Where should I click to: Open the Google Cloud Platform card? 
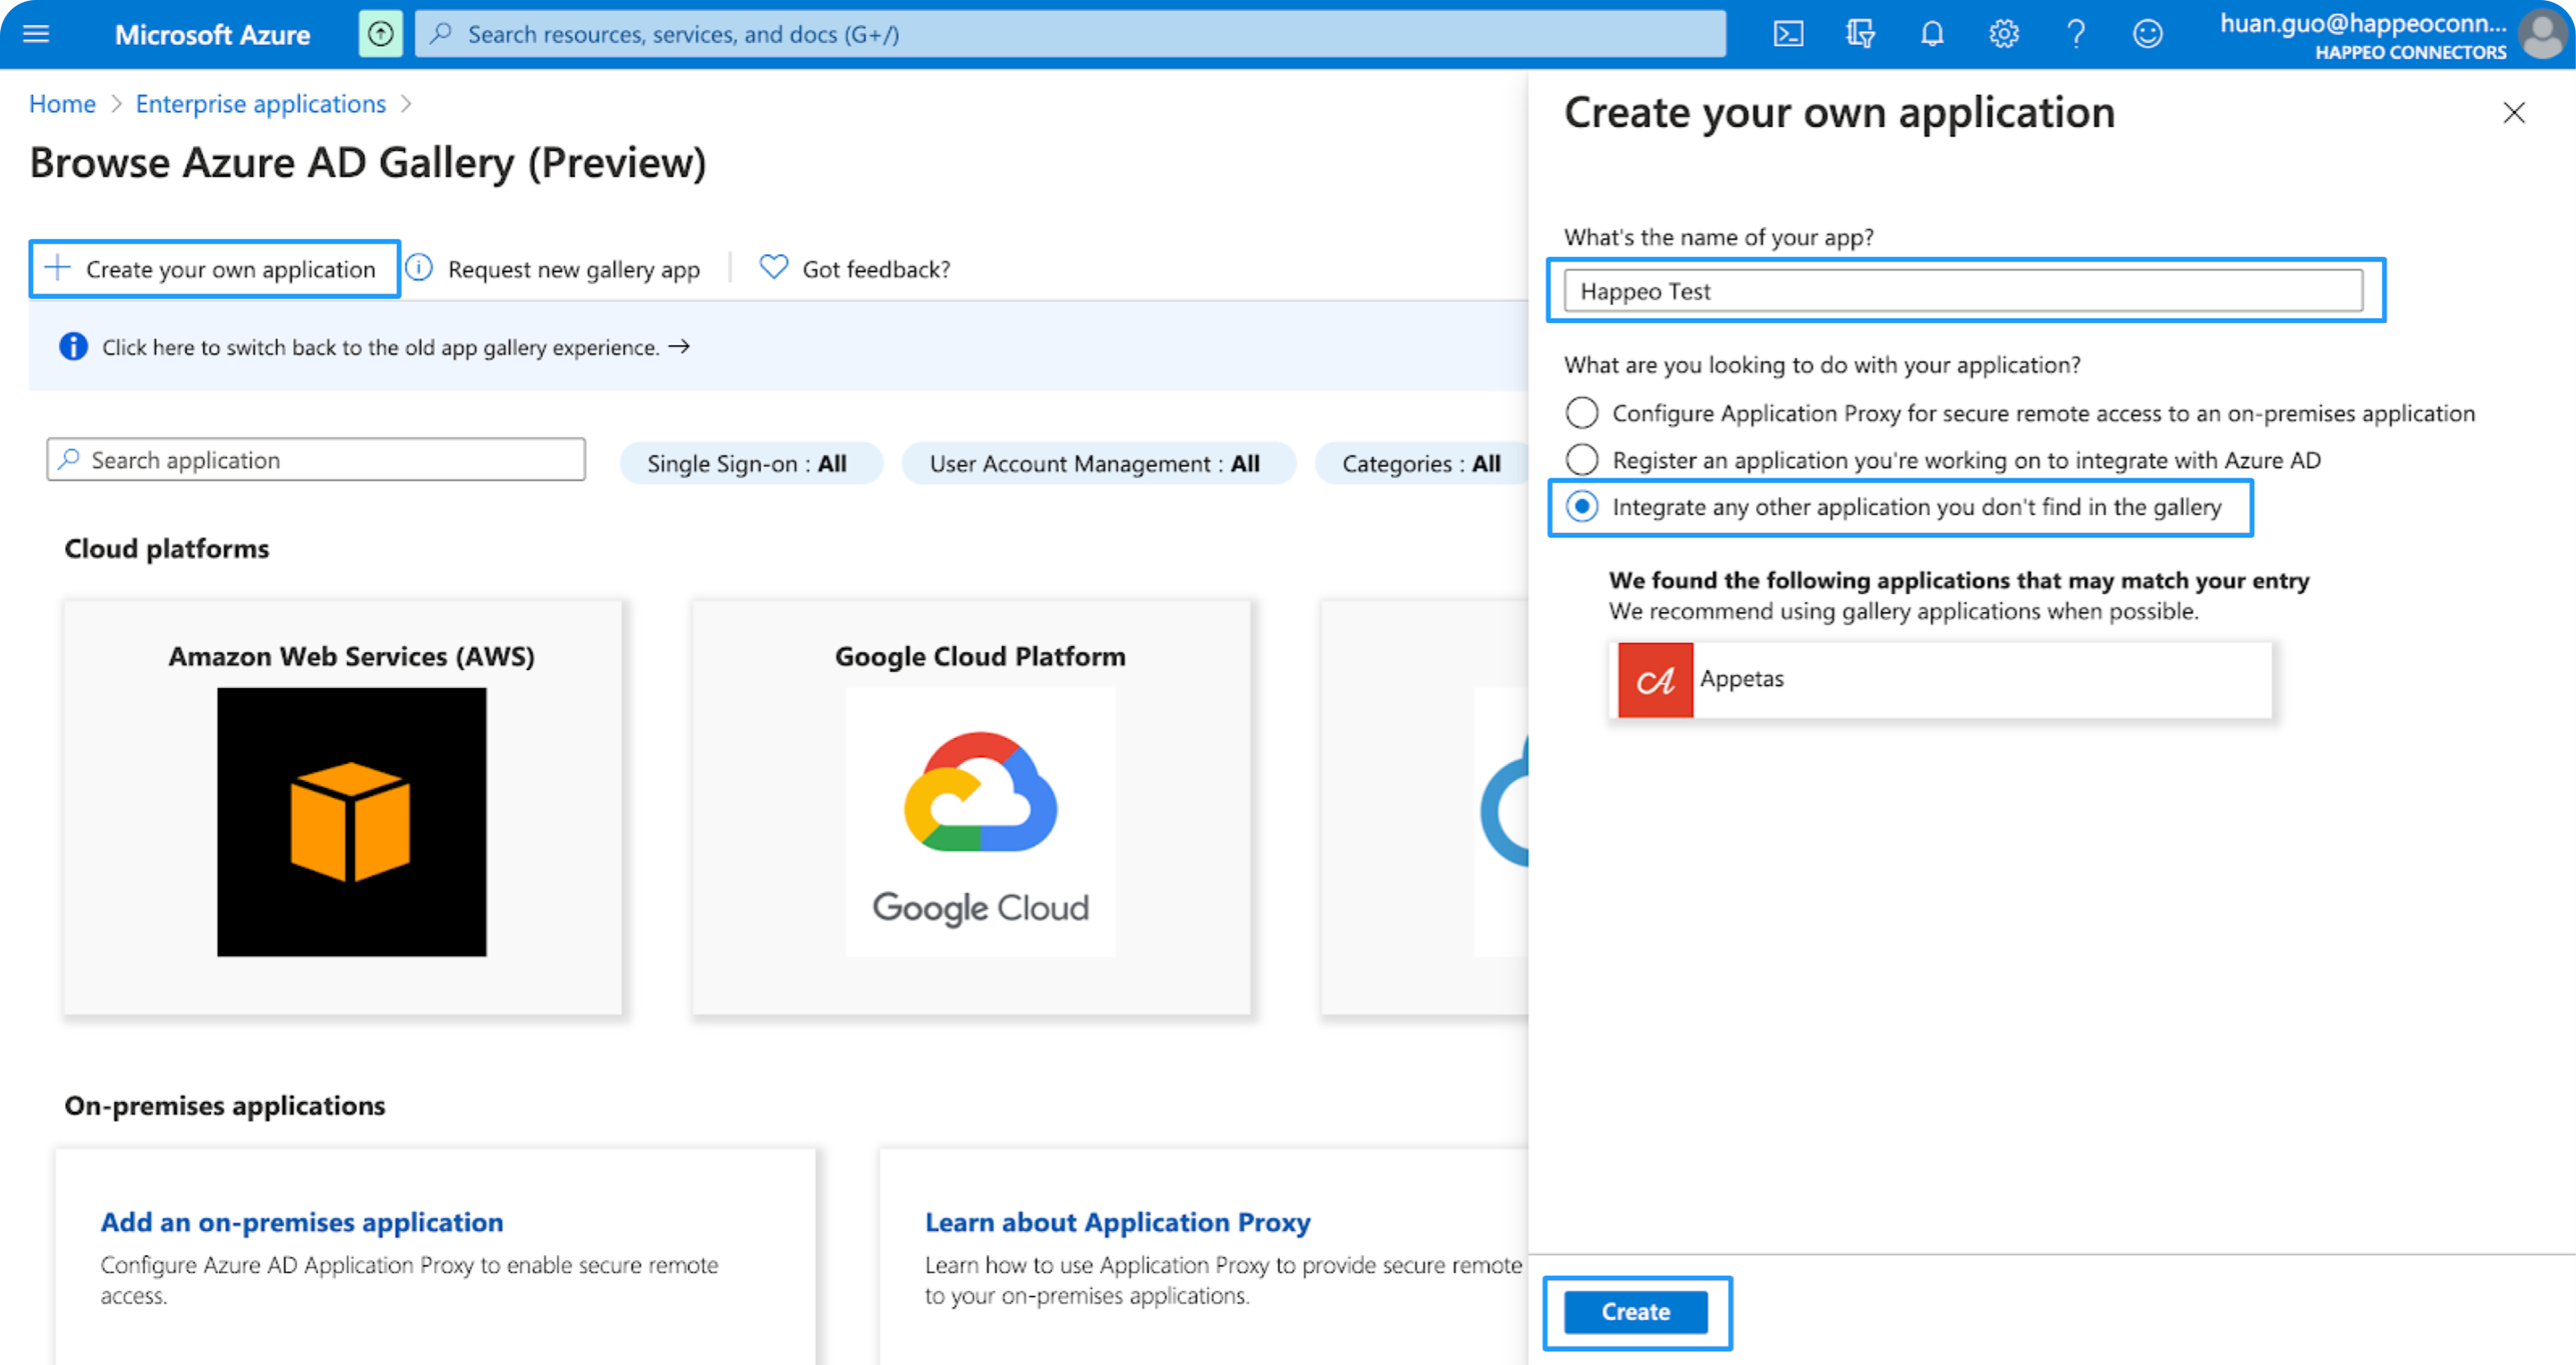(971, 807)
